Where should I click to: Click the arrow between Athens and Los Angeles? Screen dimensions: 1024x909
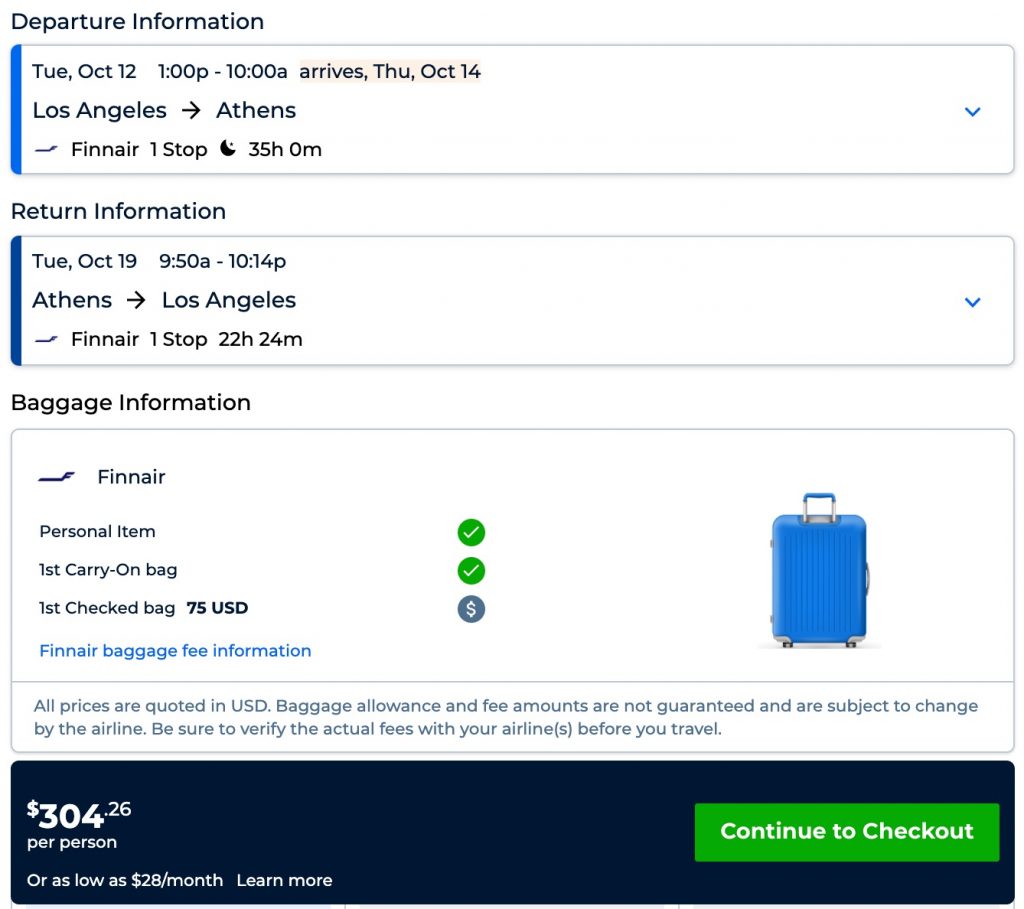click(137, 301)
